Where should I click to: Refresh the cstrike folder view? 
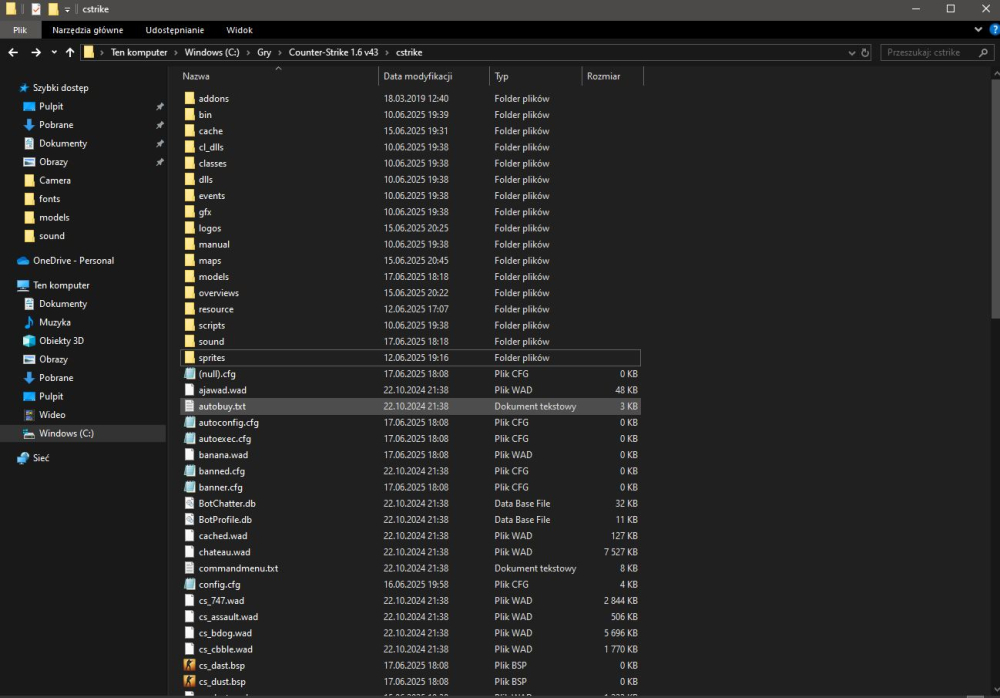coord(864,52)
